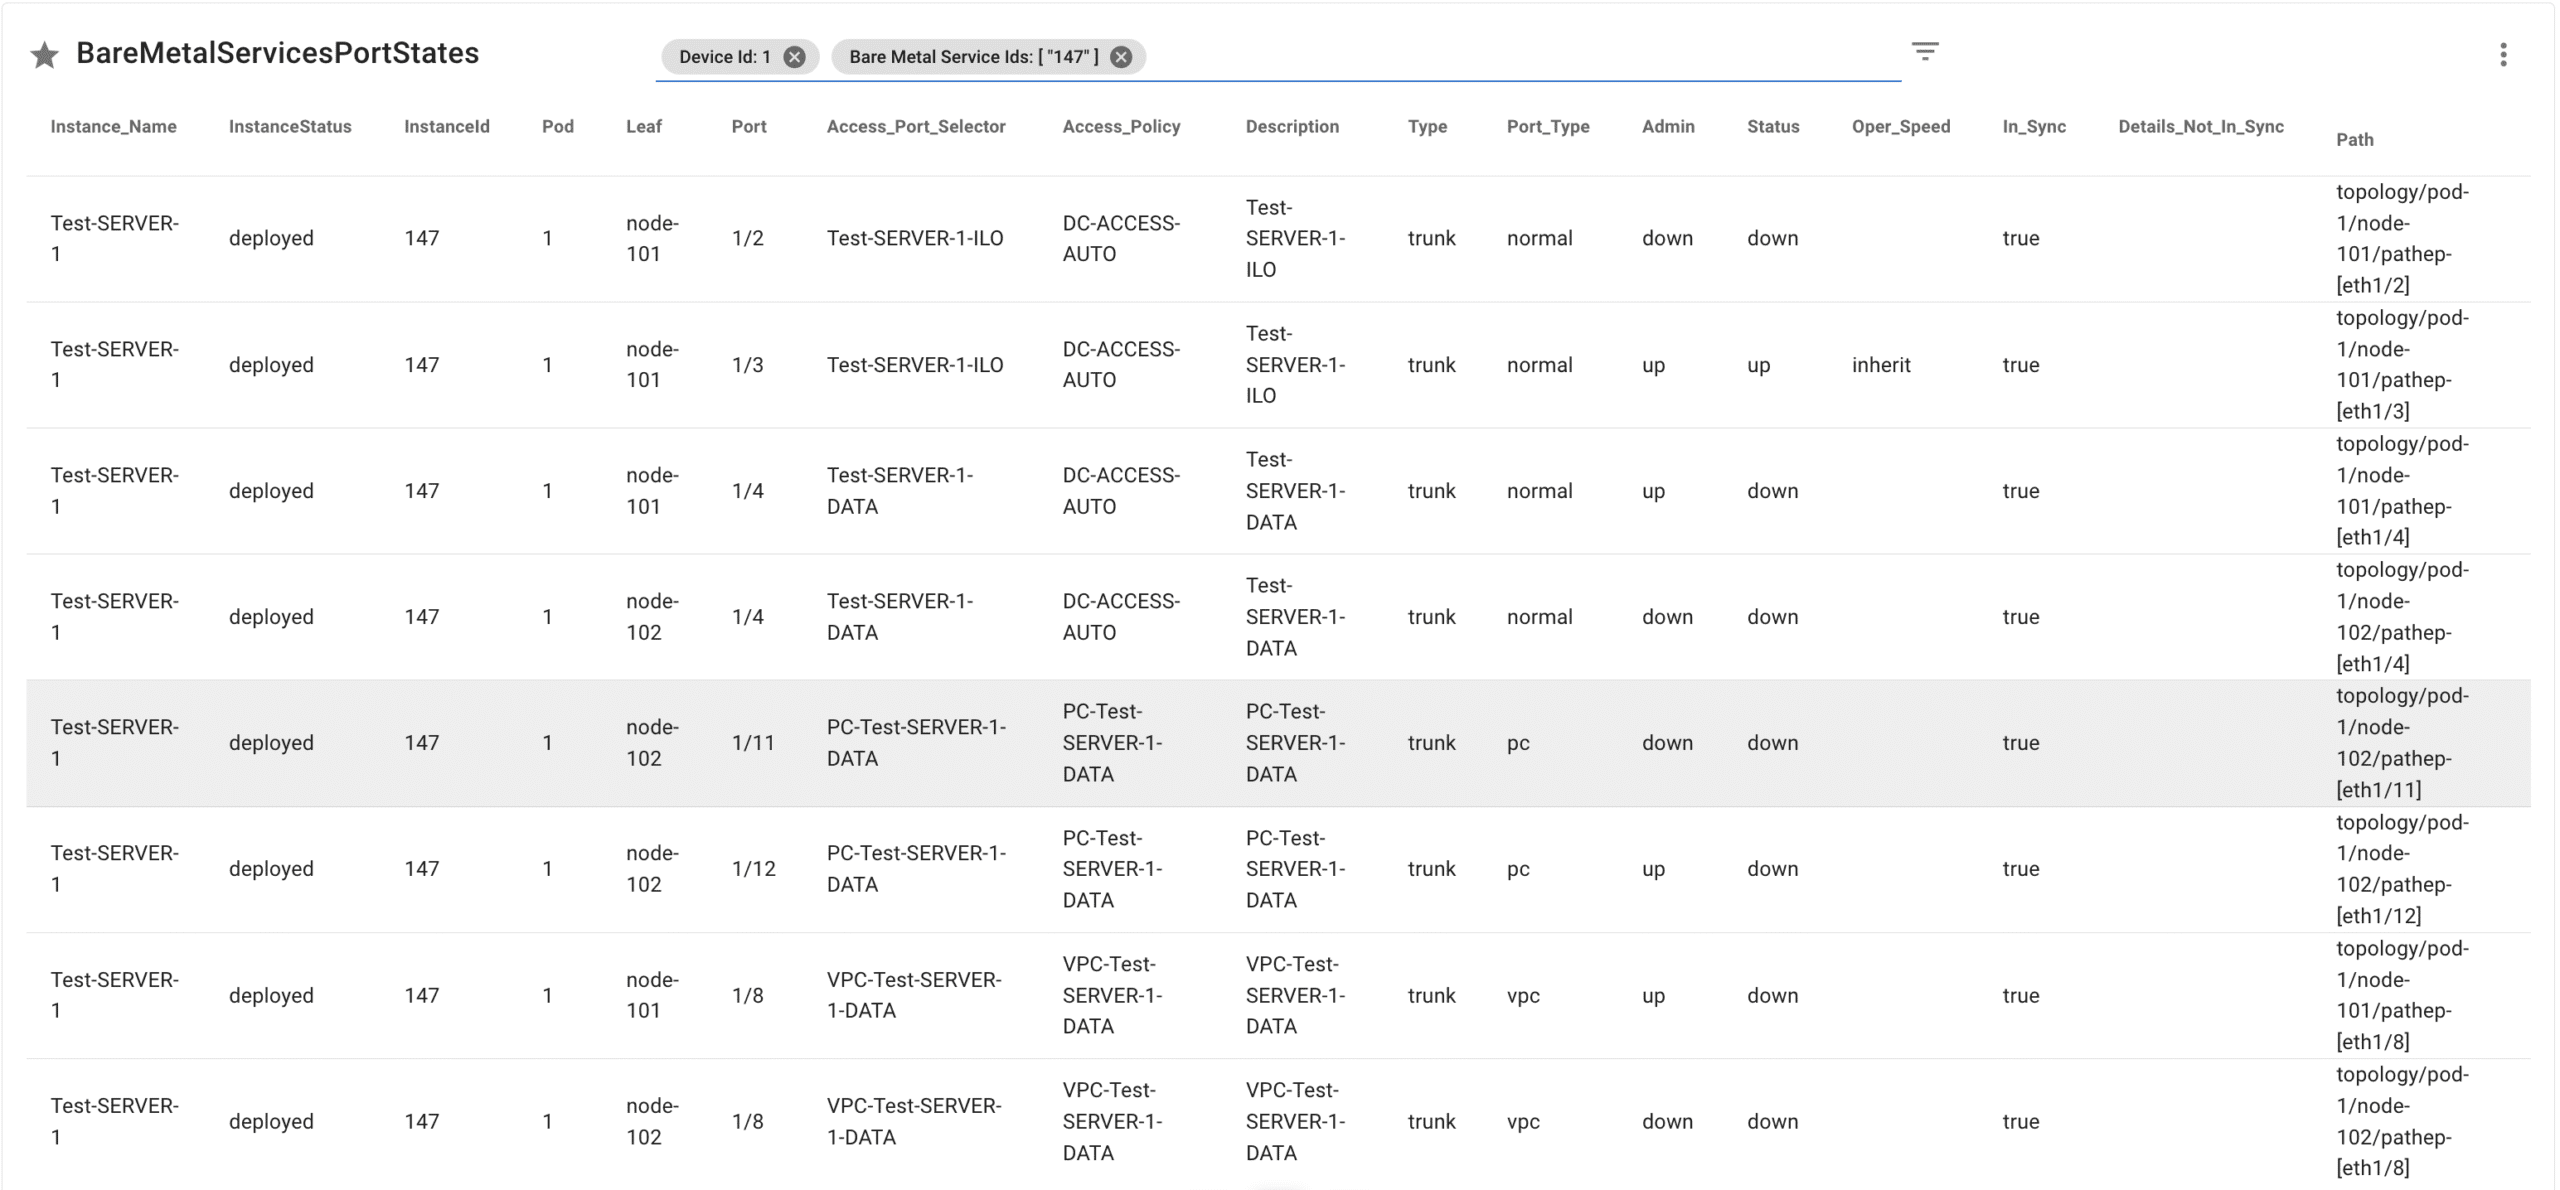
Task: Select the row with port 1/2
Action: (747, 238)
